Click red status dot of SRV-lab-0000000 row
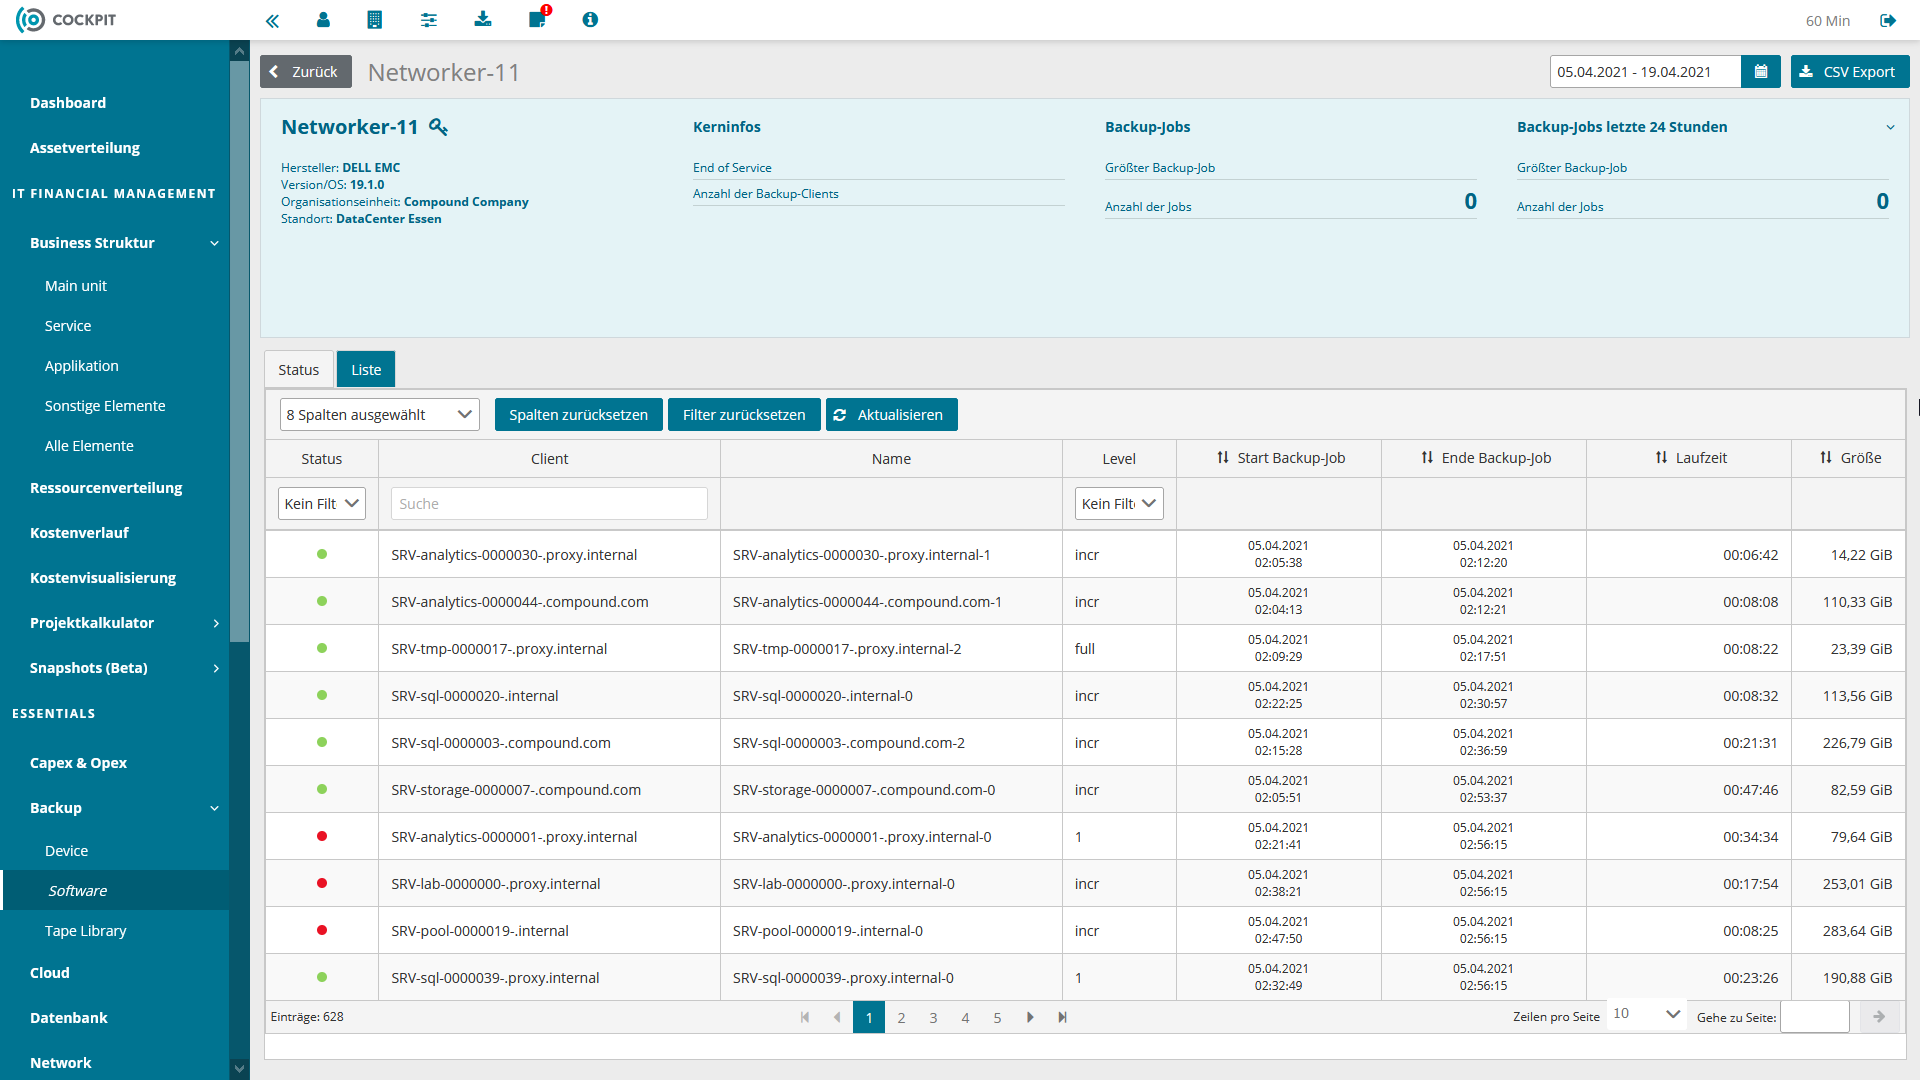The width and height of the screenshot is (1920, 1080). point(322,883)
